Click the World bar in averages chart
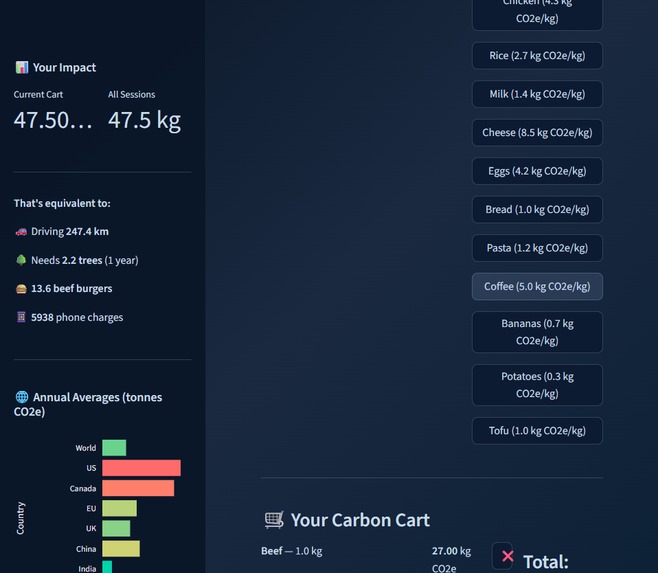 pyautogui.click(x=114, y=448)
